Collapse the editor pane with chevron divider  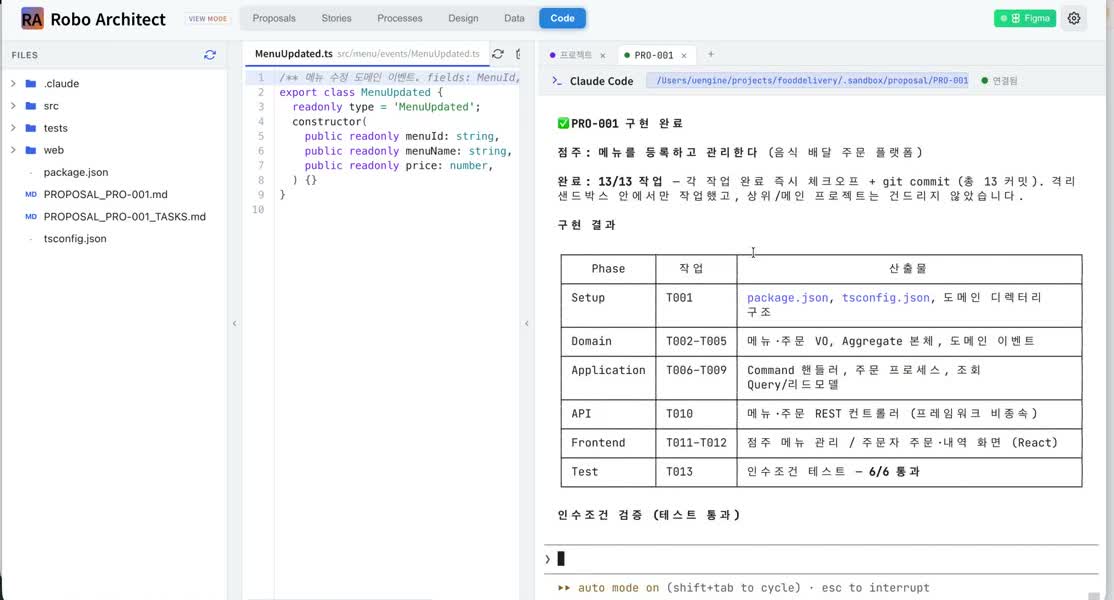click(x=526, y=323)
